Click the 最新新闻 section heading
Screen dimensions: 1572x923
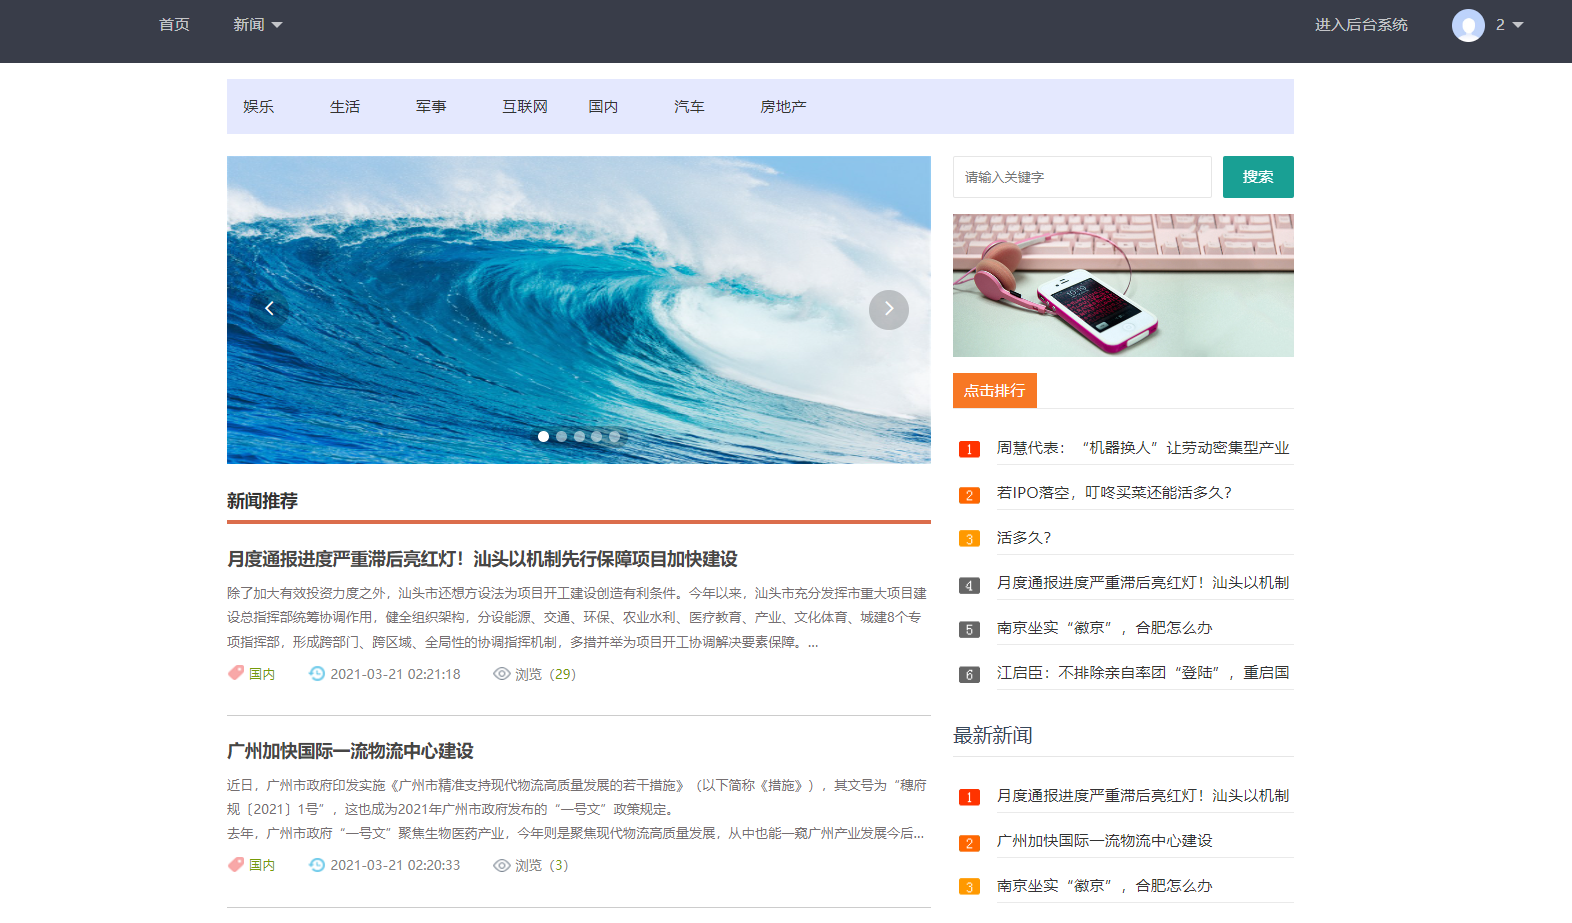[993, 736]
